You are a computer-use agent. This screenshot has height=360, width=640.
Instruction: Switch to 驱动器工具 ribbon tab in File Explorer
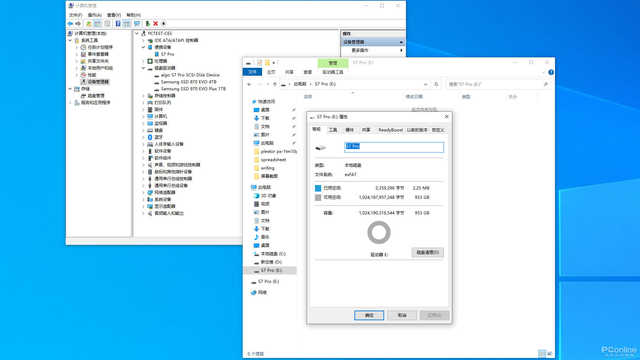pyautogui.click(x=333, y=72)
